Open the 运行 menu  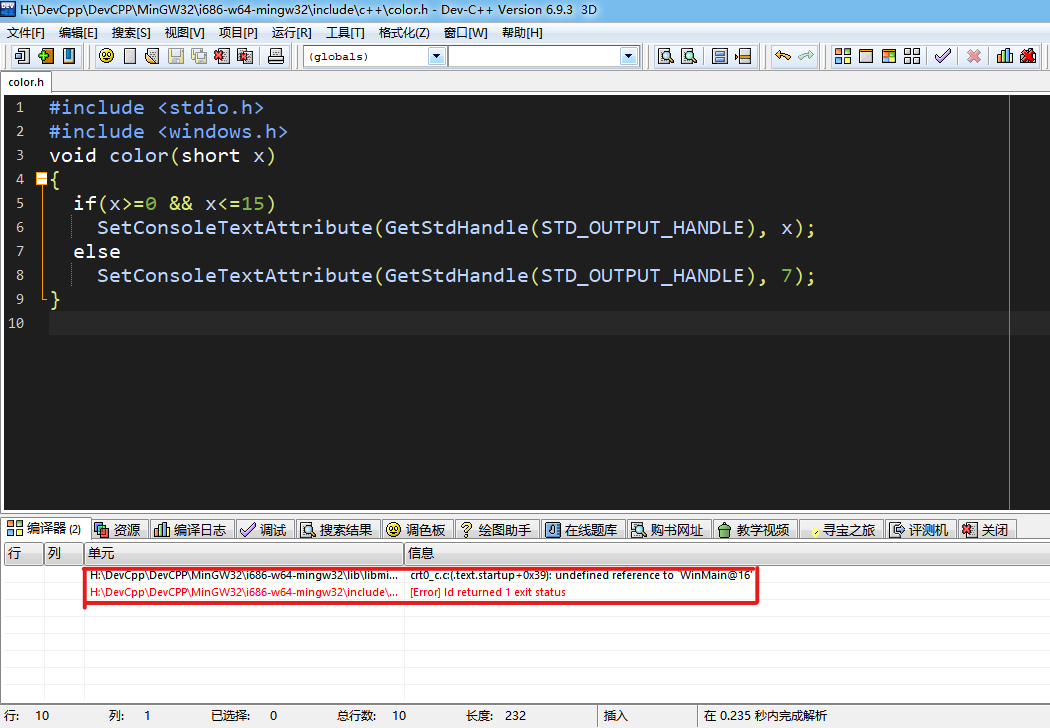(290, 32)
